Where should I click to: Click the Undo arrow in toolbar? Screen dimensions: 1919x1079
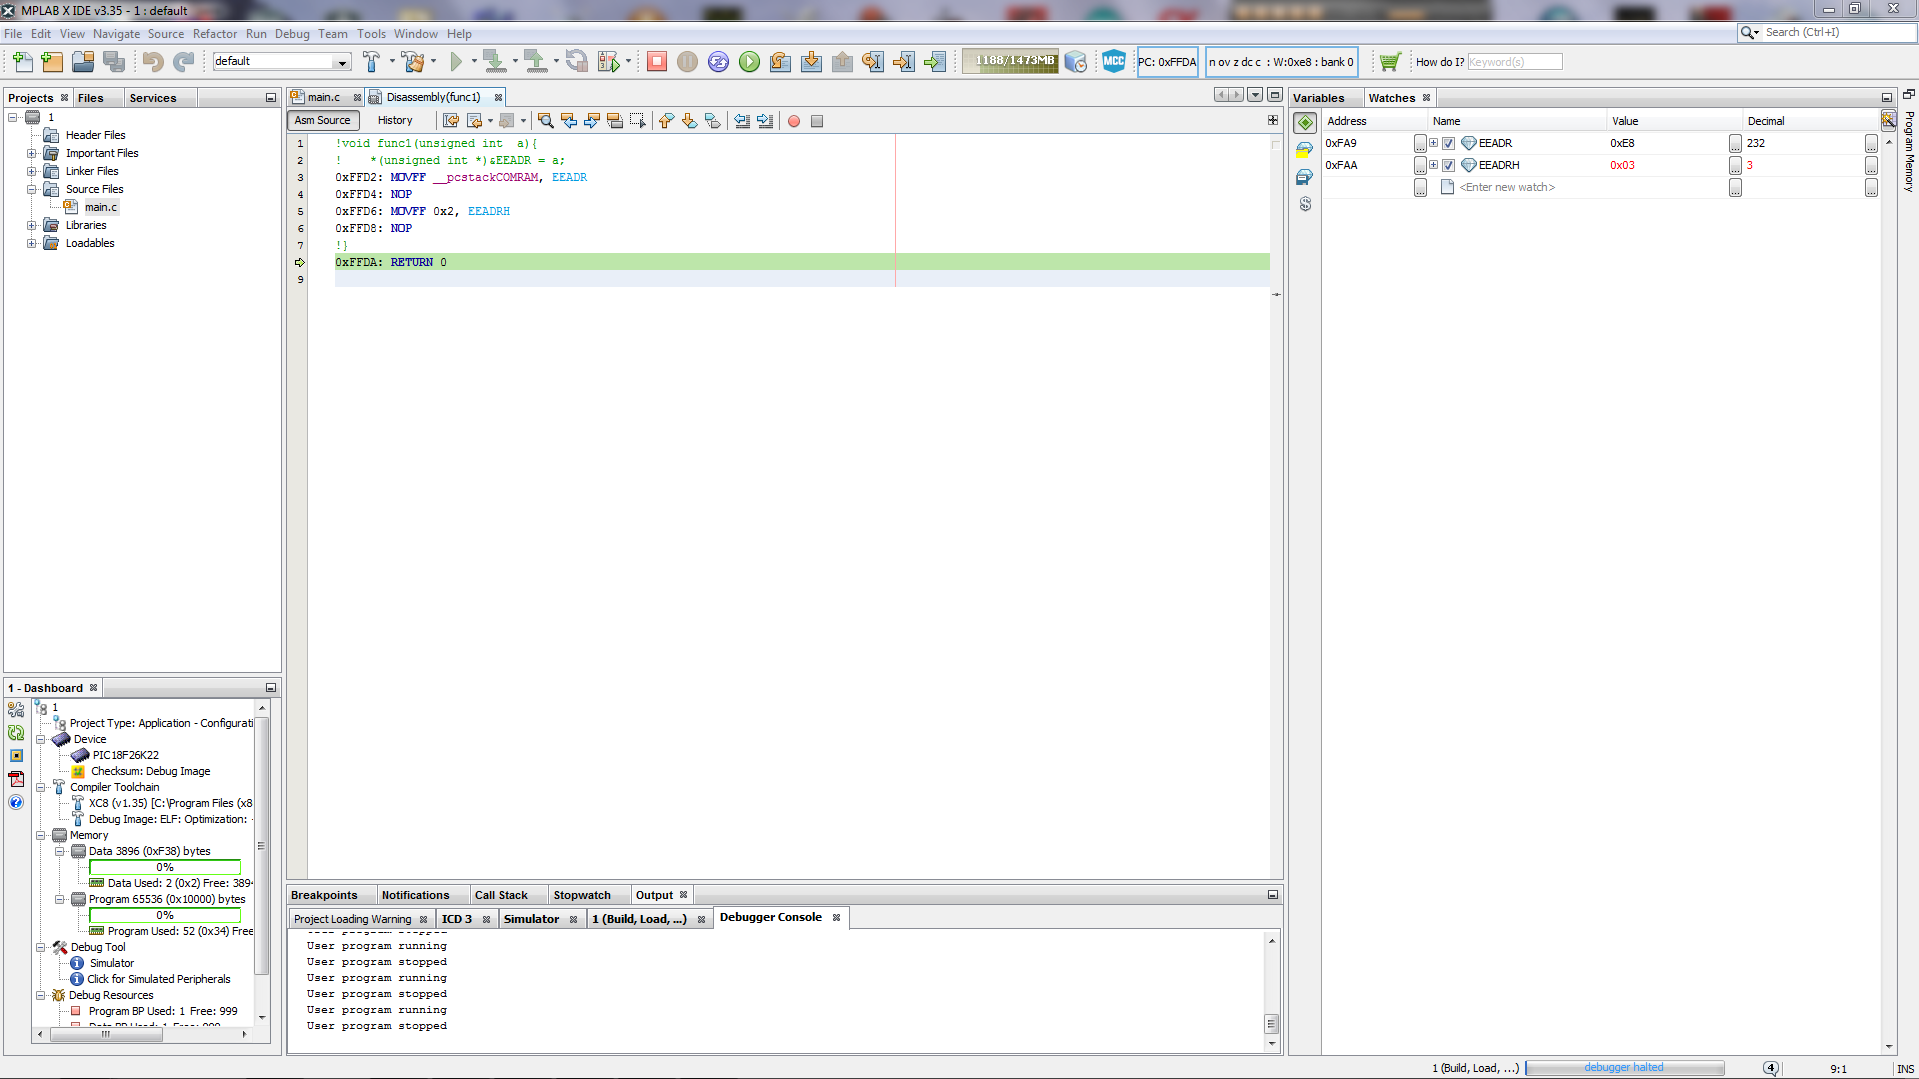tap(152, 62)
